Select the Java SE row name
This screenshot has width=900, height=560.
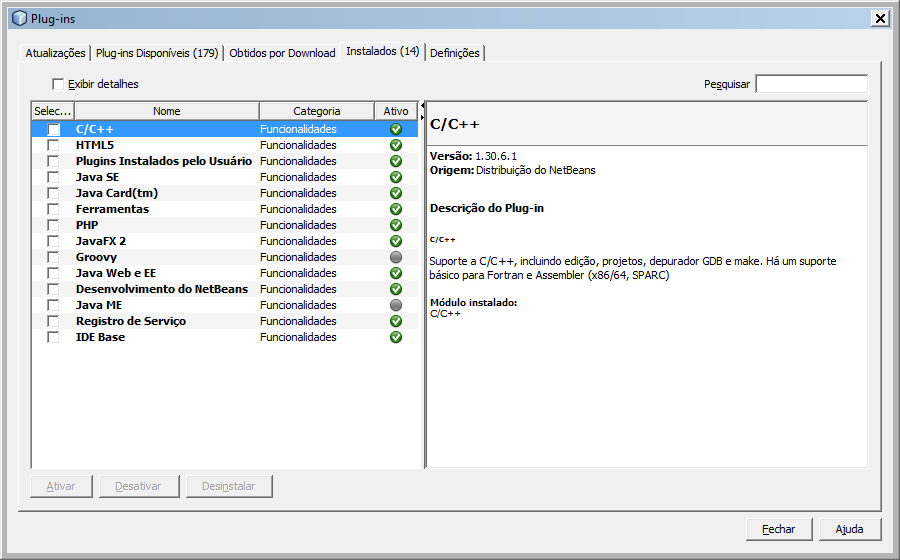point(97,177)
